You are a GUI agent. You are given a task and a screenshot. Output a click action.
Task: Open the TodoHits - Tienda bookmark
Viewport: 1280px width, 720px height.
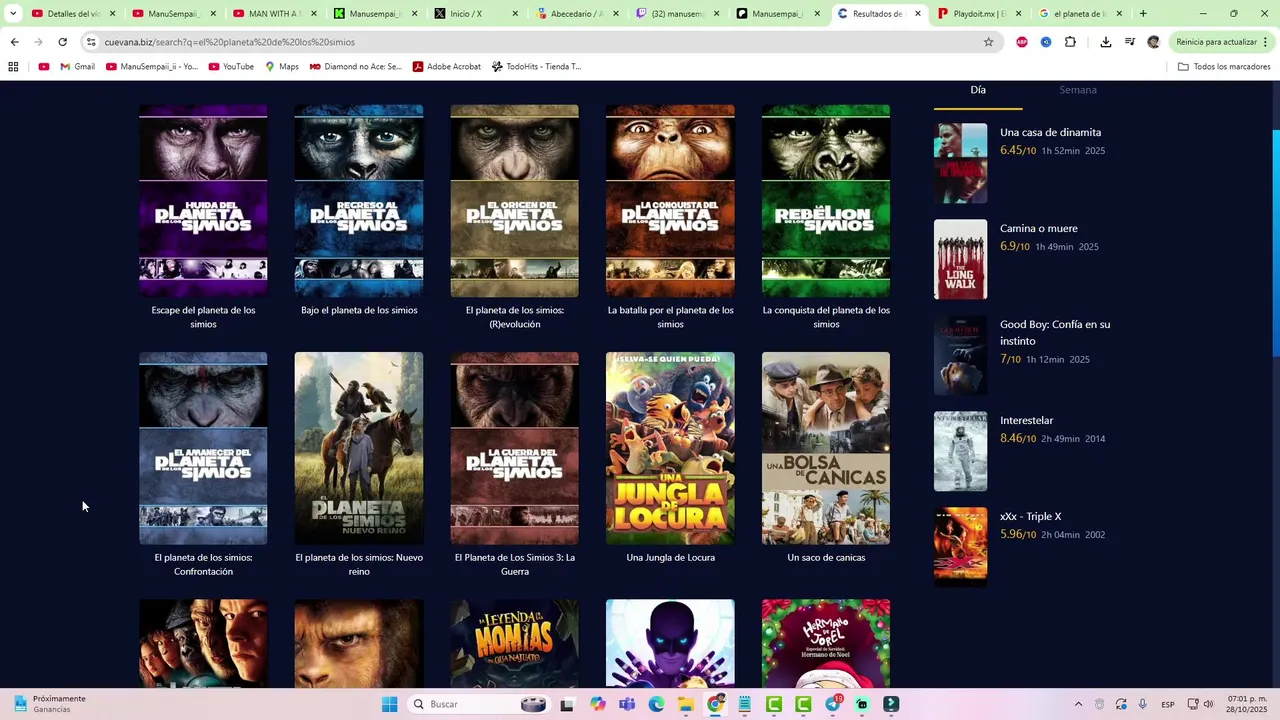coord(536,67)
